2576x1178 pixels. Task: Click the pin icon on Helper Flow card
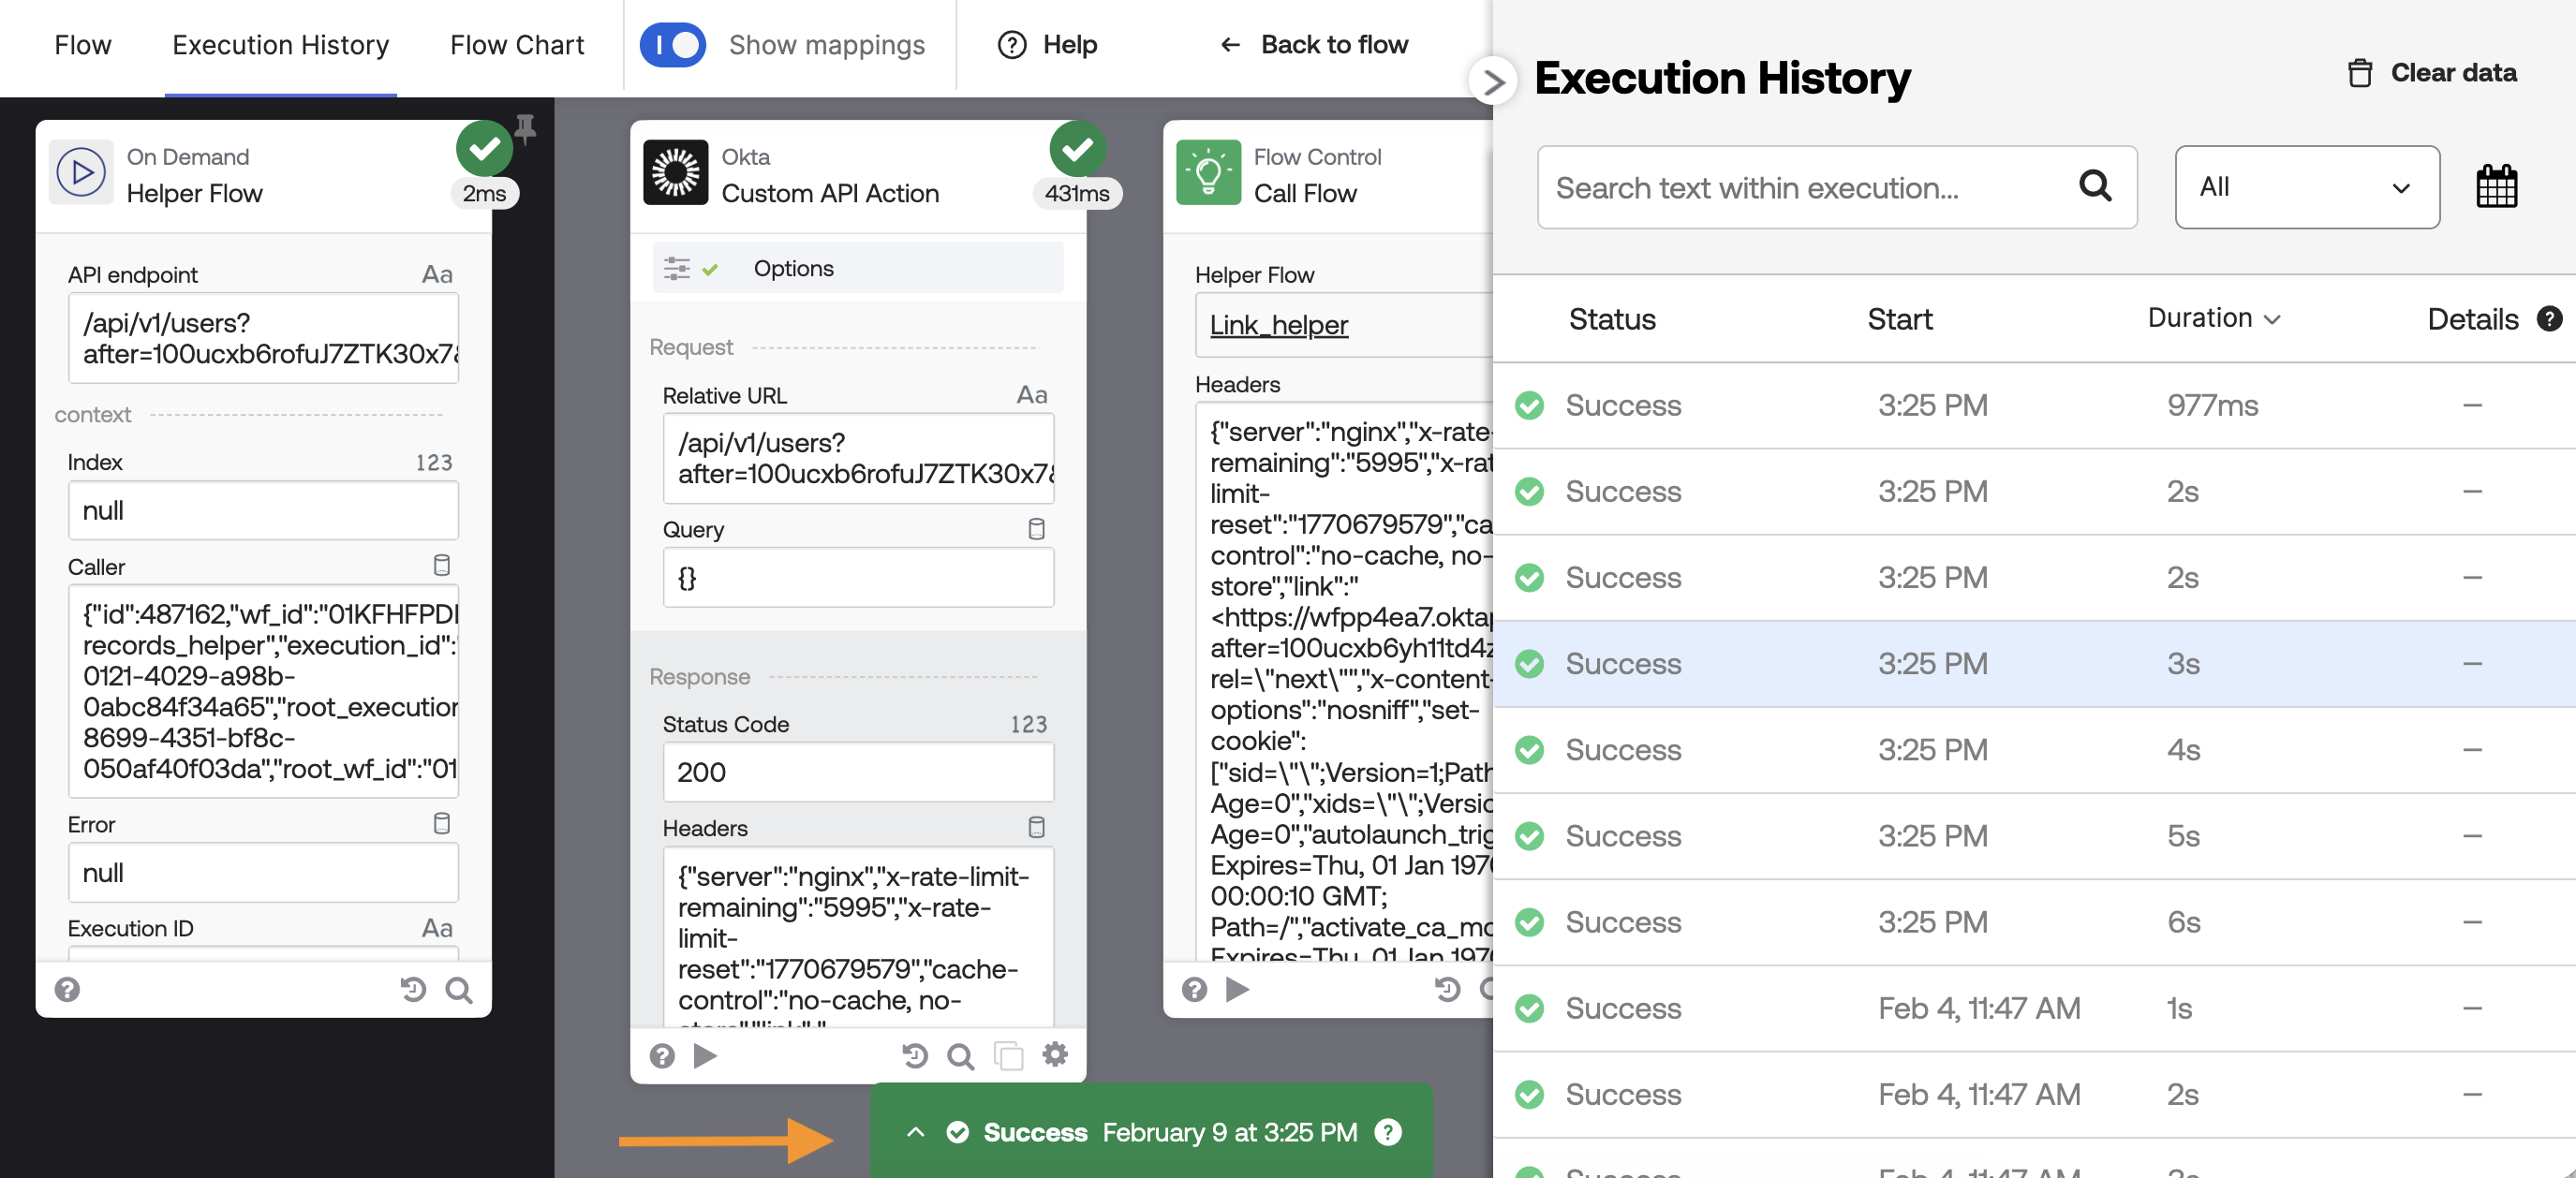(x=525, y=128)
